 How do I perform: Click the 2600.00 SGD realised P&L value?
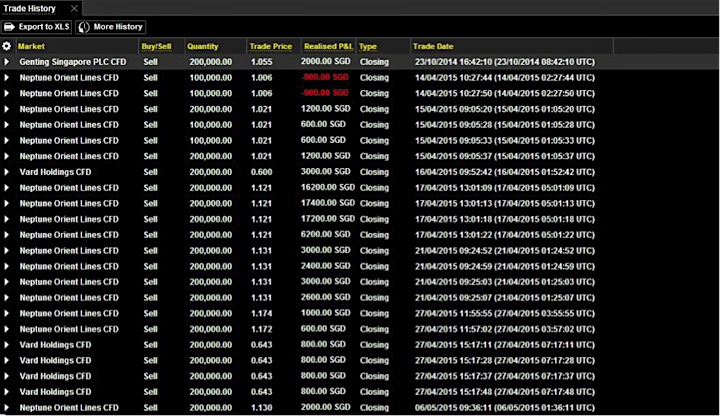point(326,297)
